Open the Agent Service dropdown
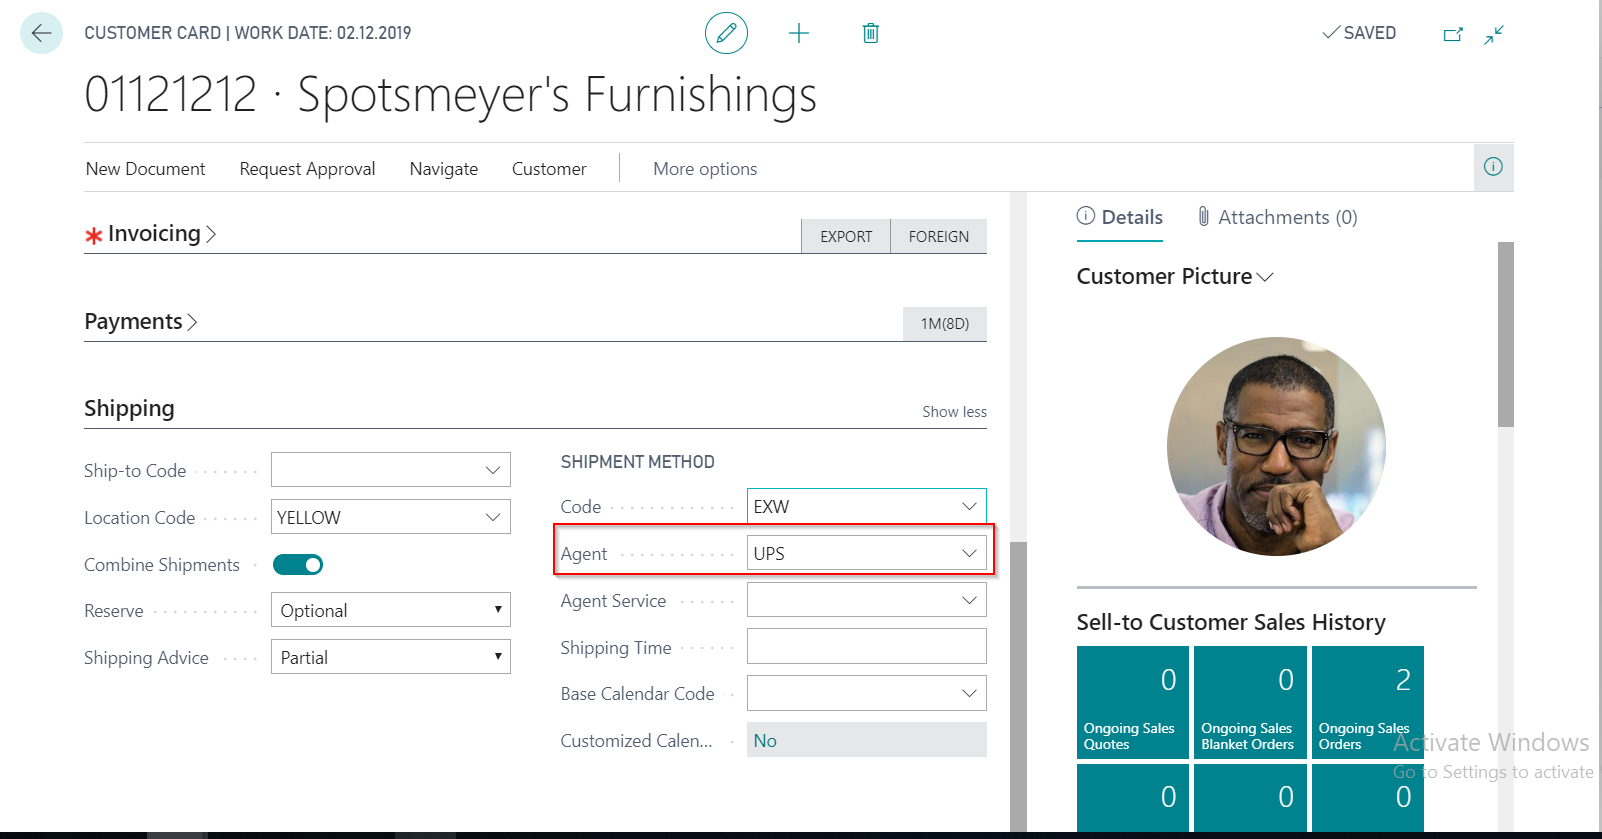Image resolution: width=1602 pixels, height=839 pixels. pos(968,600)
